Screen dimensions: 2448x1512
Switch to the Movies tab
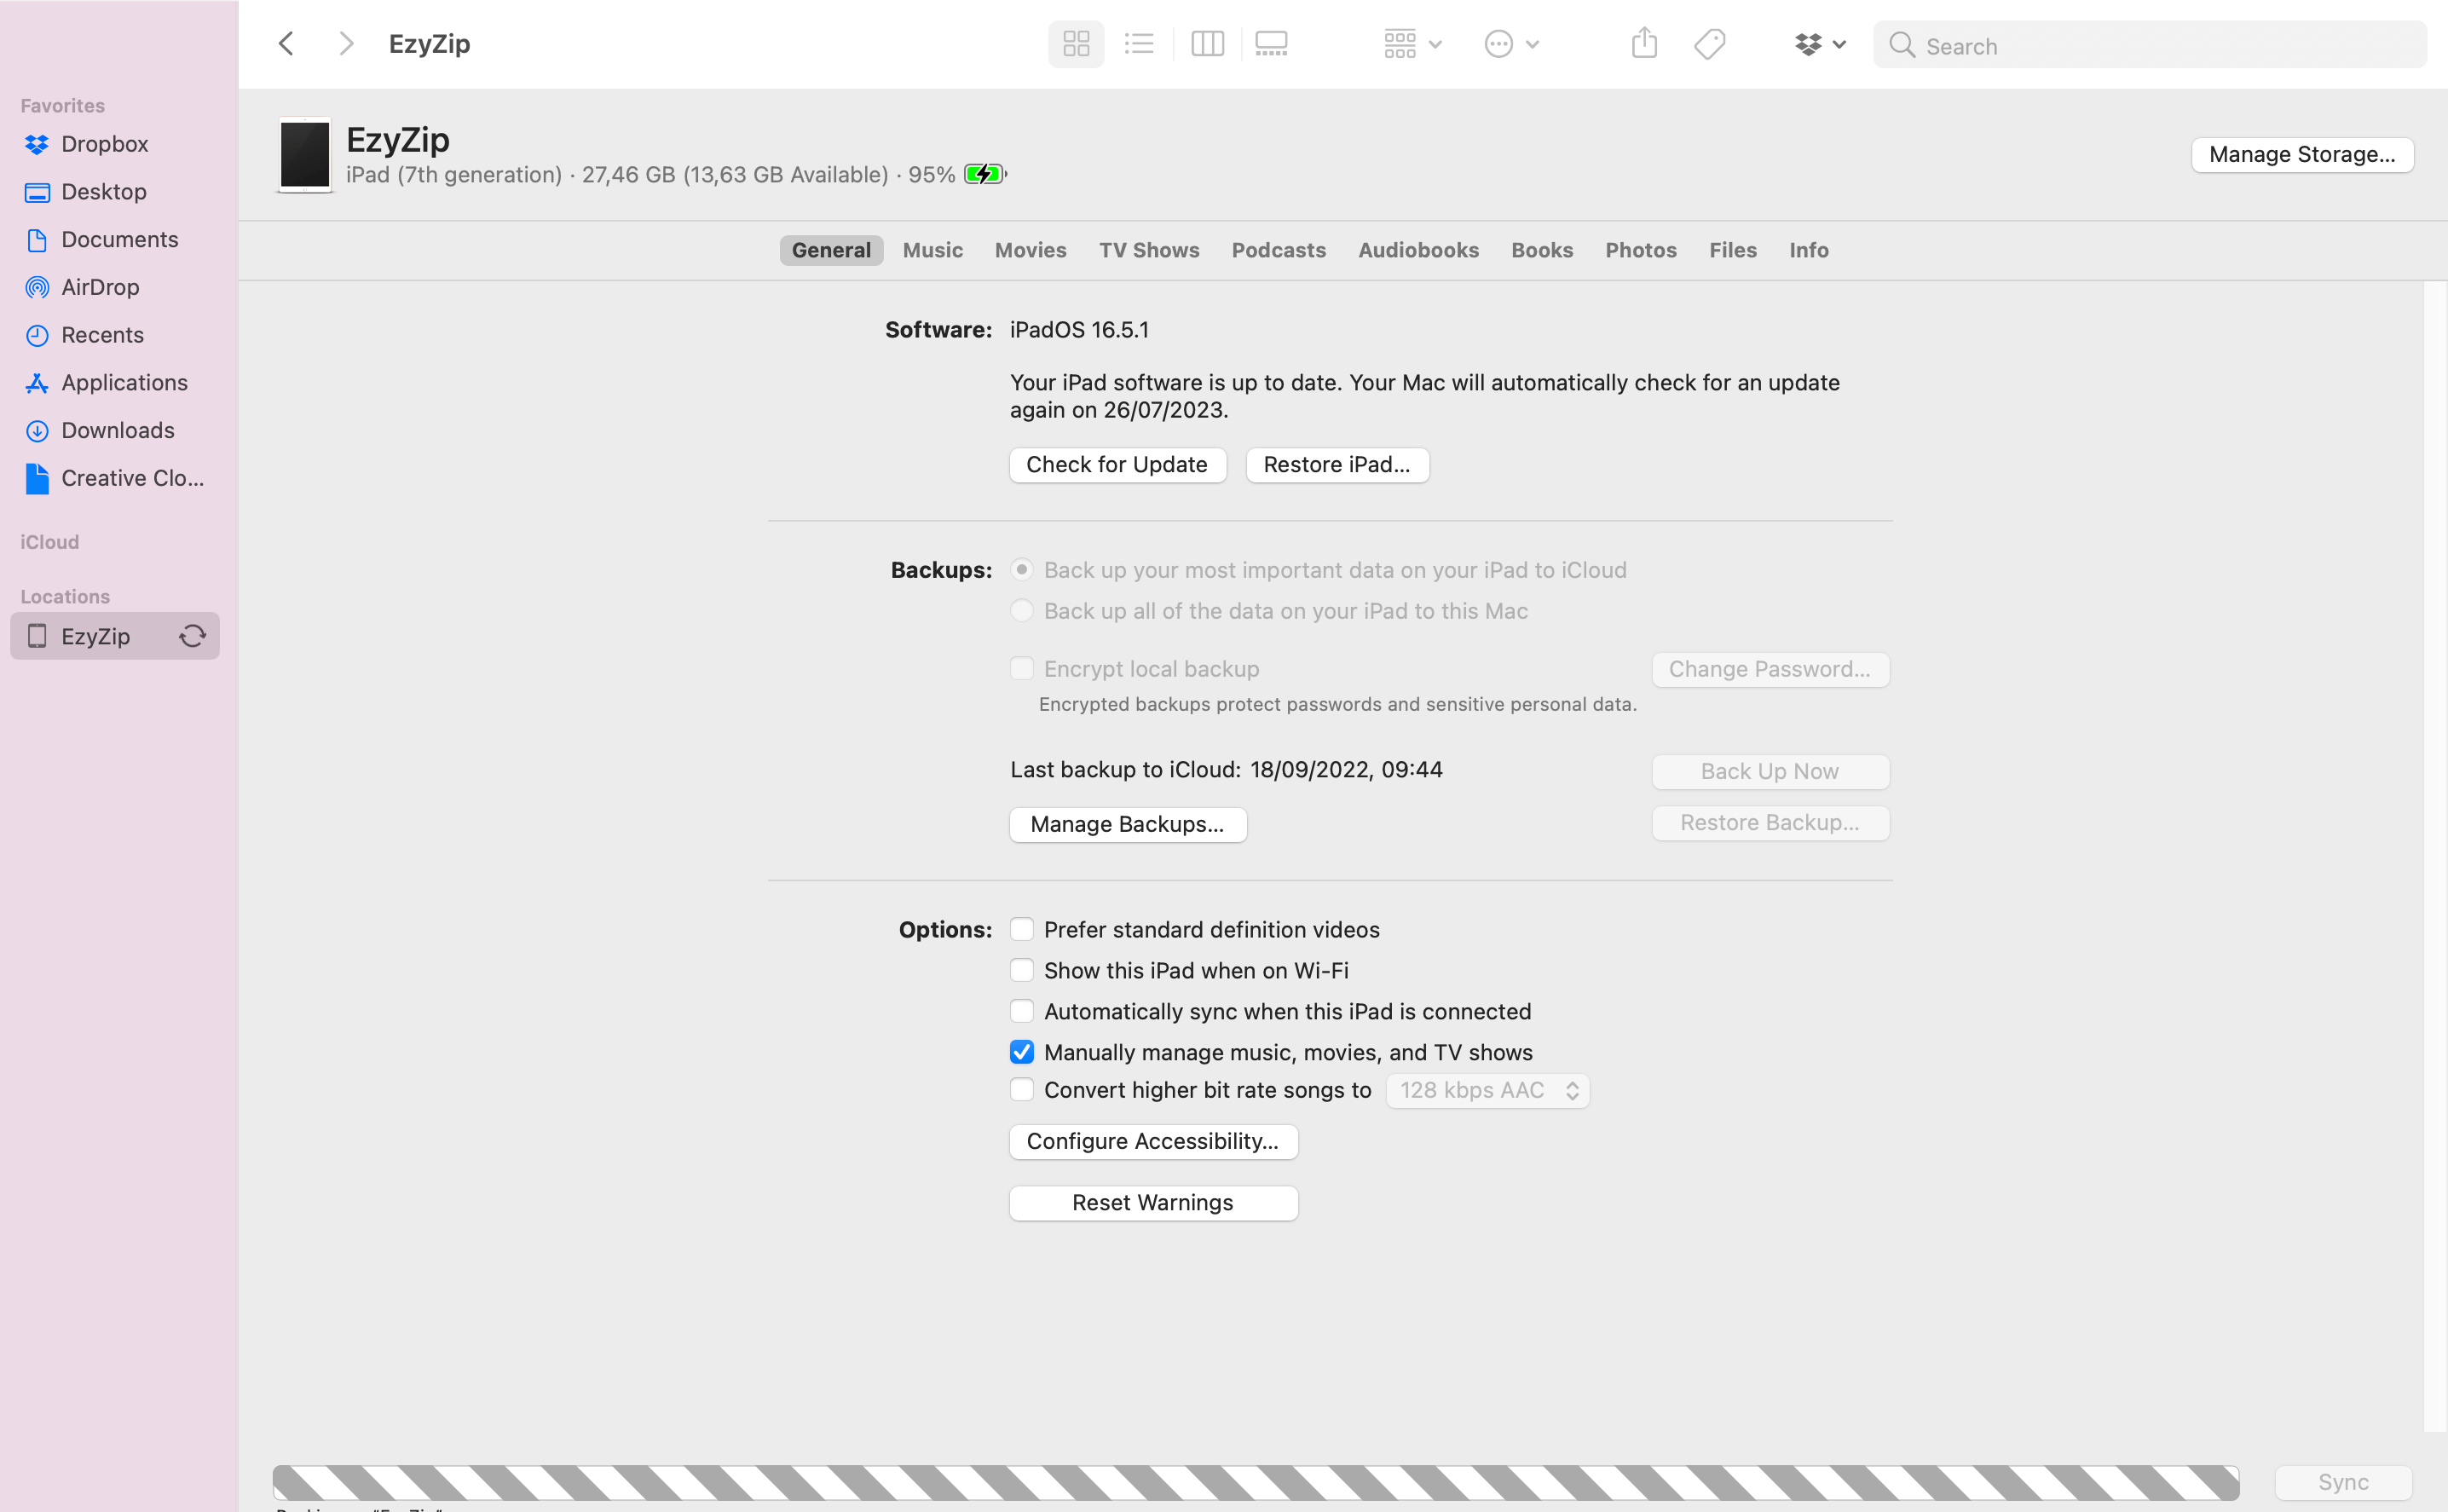[1030, 250]
